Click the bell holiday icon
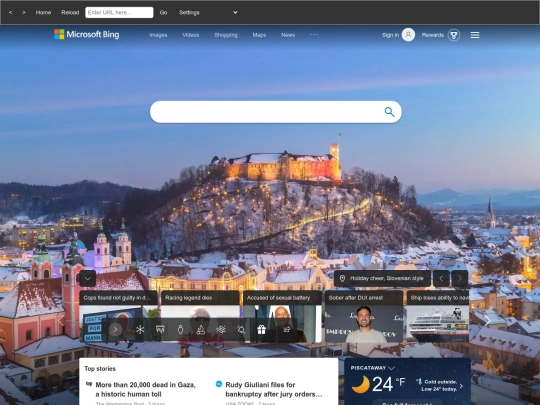Viewport: 540px width, 405px height. pyautogui.click(x=241, y=330)
